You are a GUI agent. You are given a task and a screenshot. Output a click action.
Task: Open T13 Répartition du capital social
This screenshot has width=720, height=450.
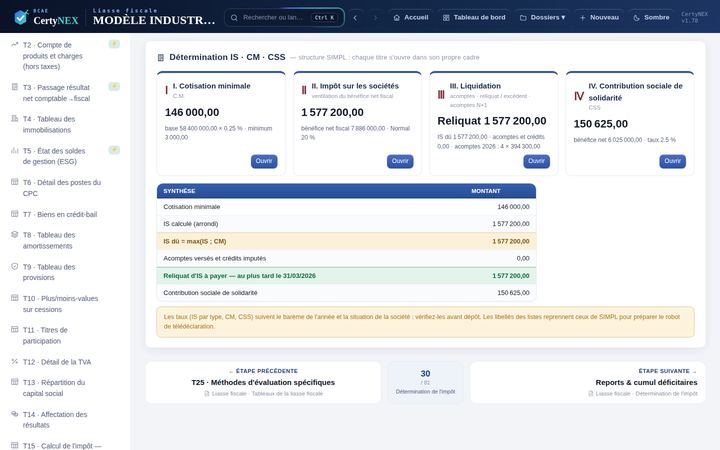coord(64,388)
